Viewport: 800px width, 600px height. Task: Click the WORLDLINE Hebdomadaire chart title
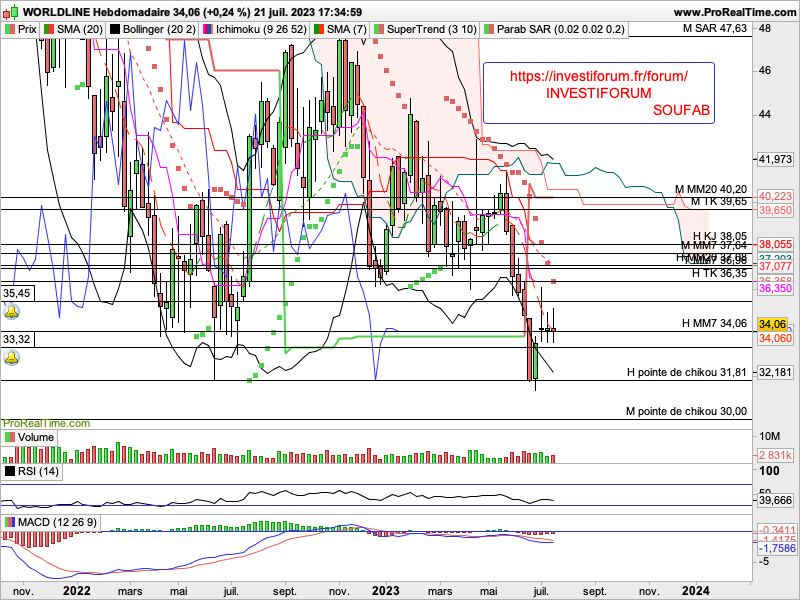[x=96, y=12]
